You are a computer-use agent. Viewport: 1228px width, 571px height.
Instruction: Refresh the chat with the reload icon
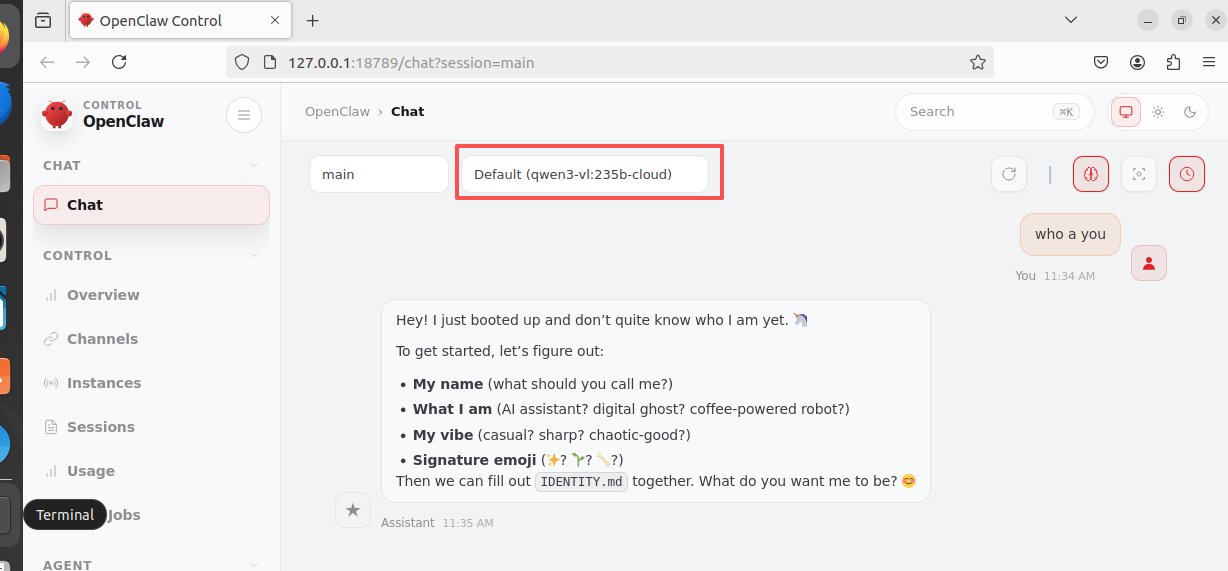point(1009,174)
